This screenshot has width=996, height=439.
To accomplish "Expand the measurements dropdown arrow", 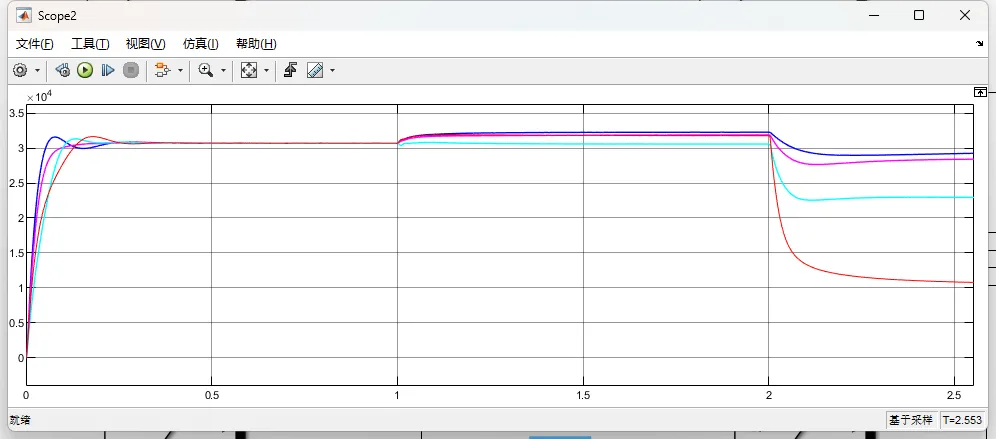I will (x=332, y=70).
